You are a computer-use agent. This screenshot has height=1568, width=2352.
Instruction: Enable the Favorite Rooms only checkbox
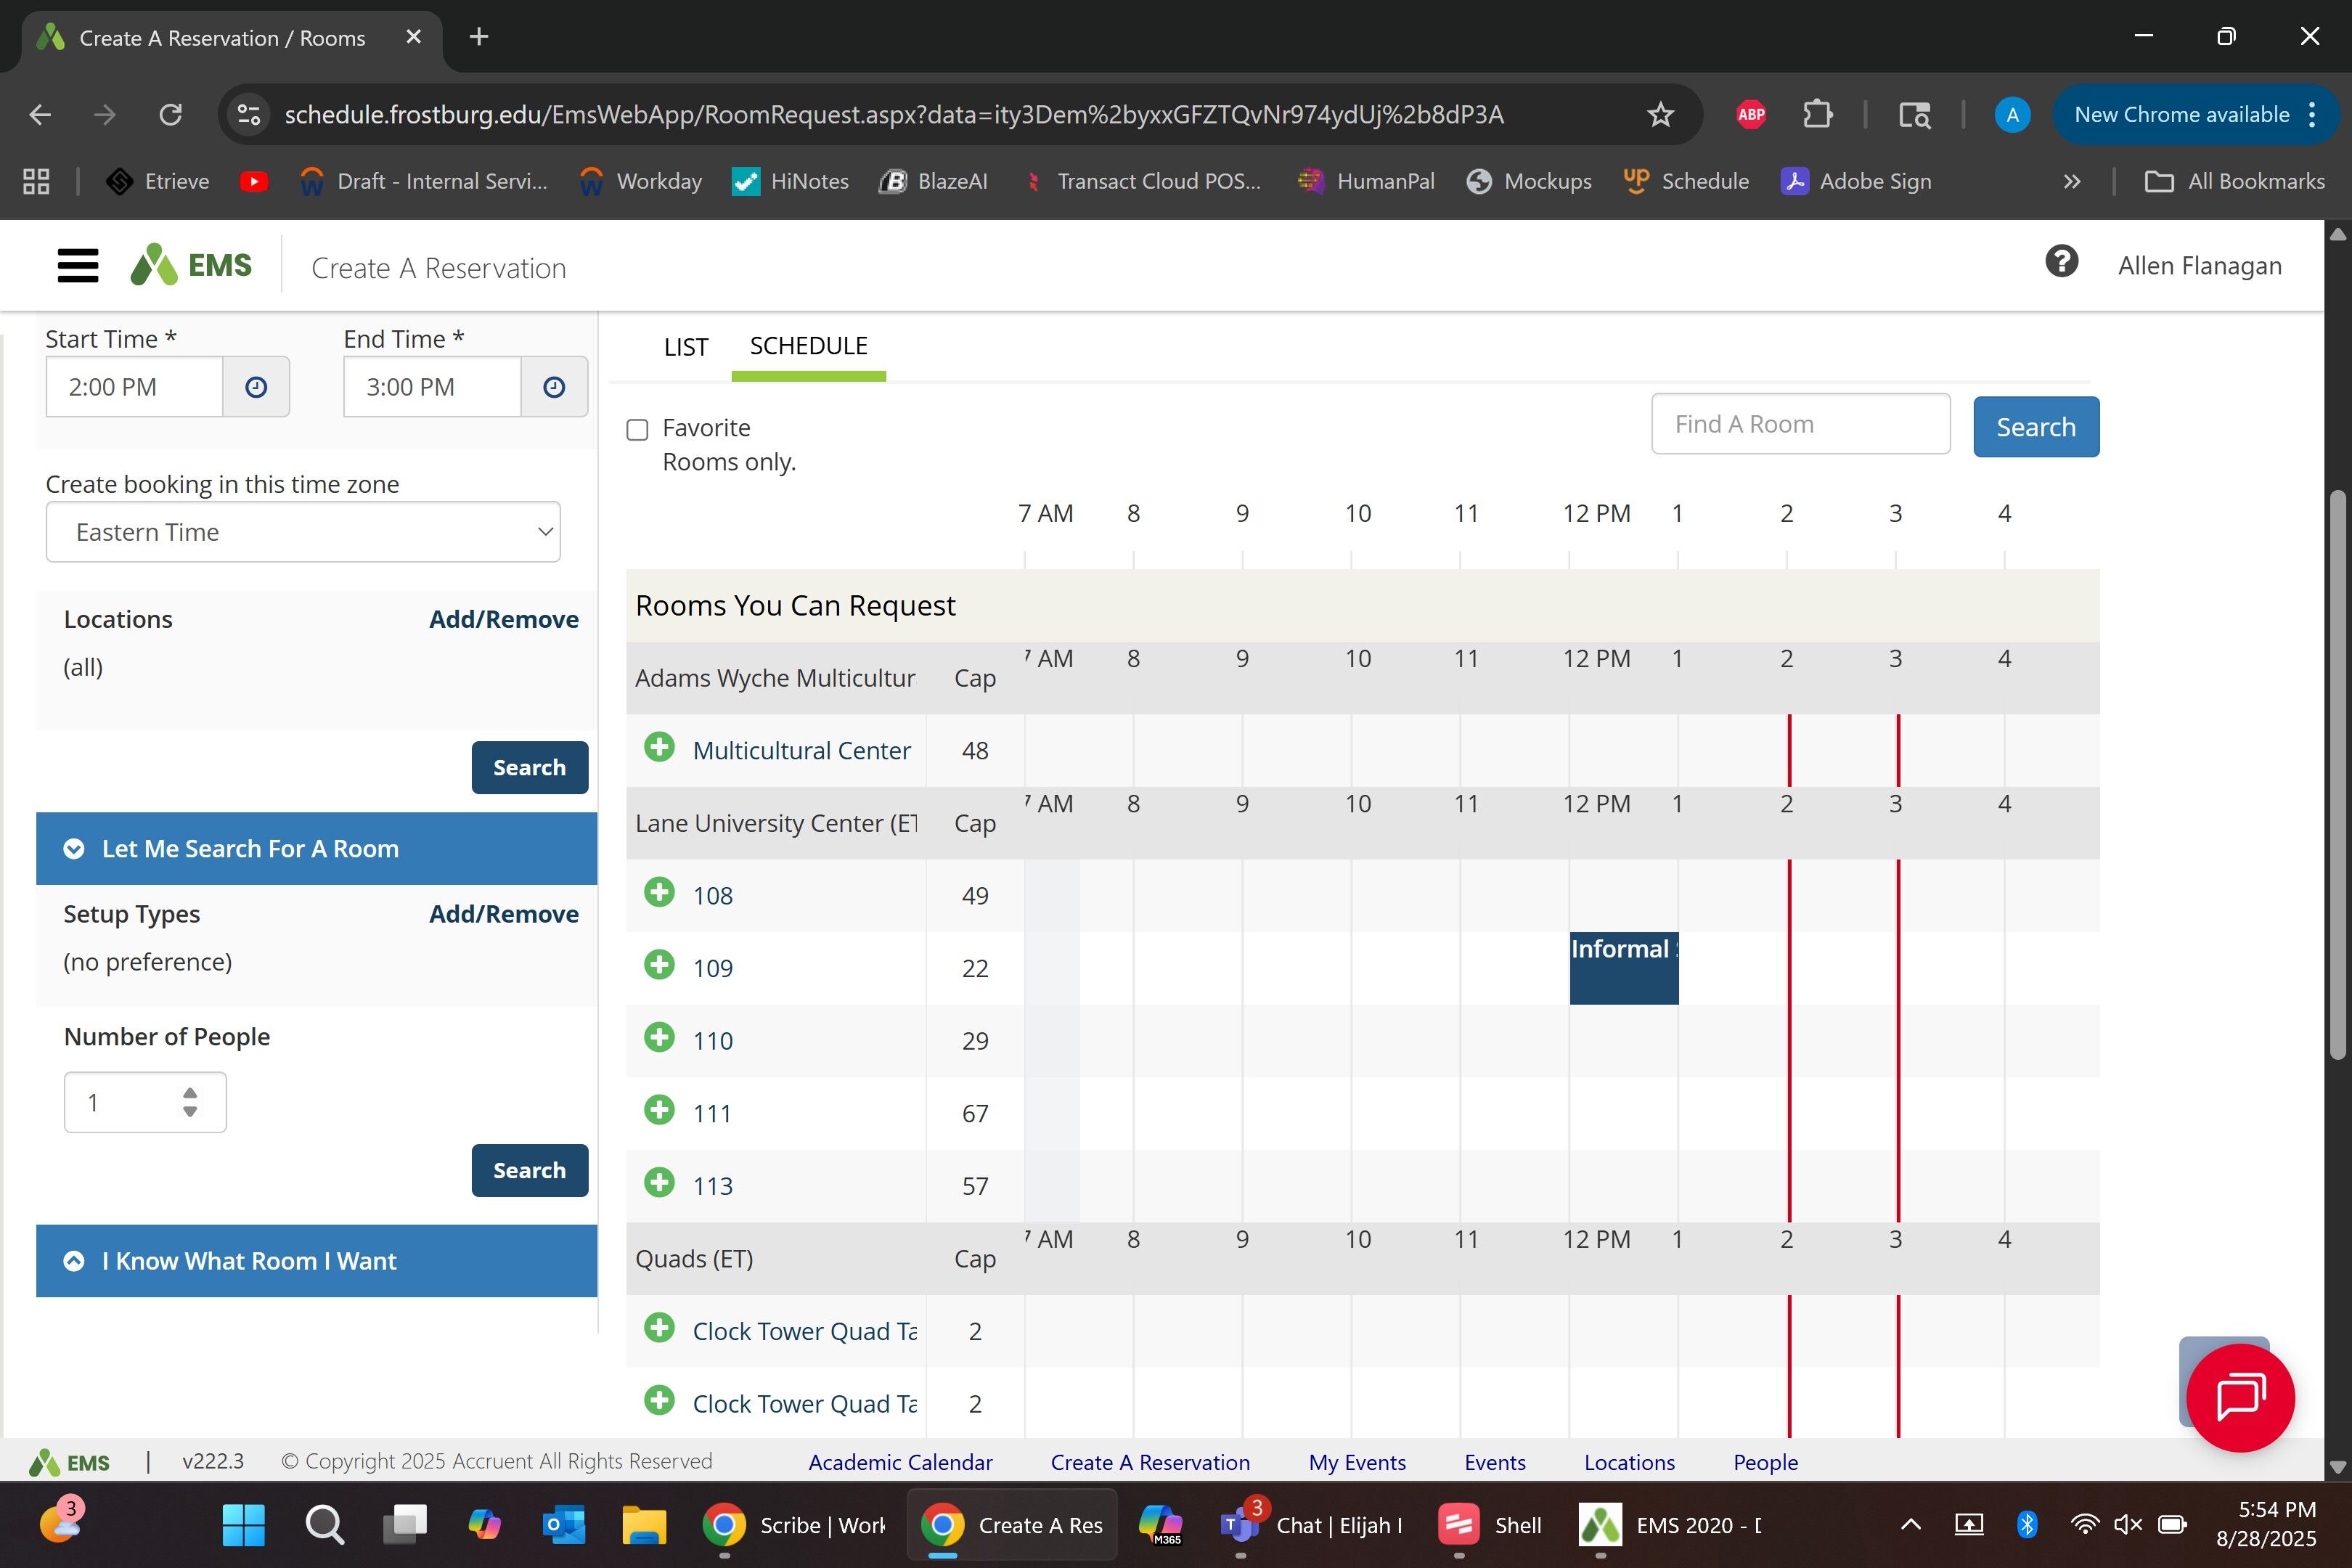pyautogui.click(x=637, y=430)
